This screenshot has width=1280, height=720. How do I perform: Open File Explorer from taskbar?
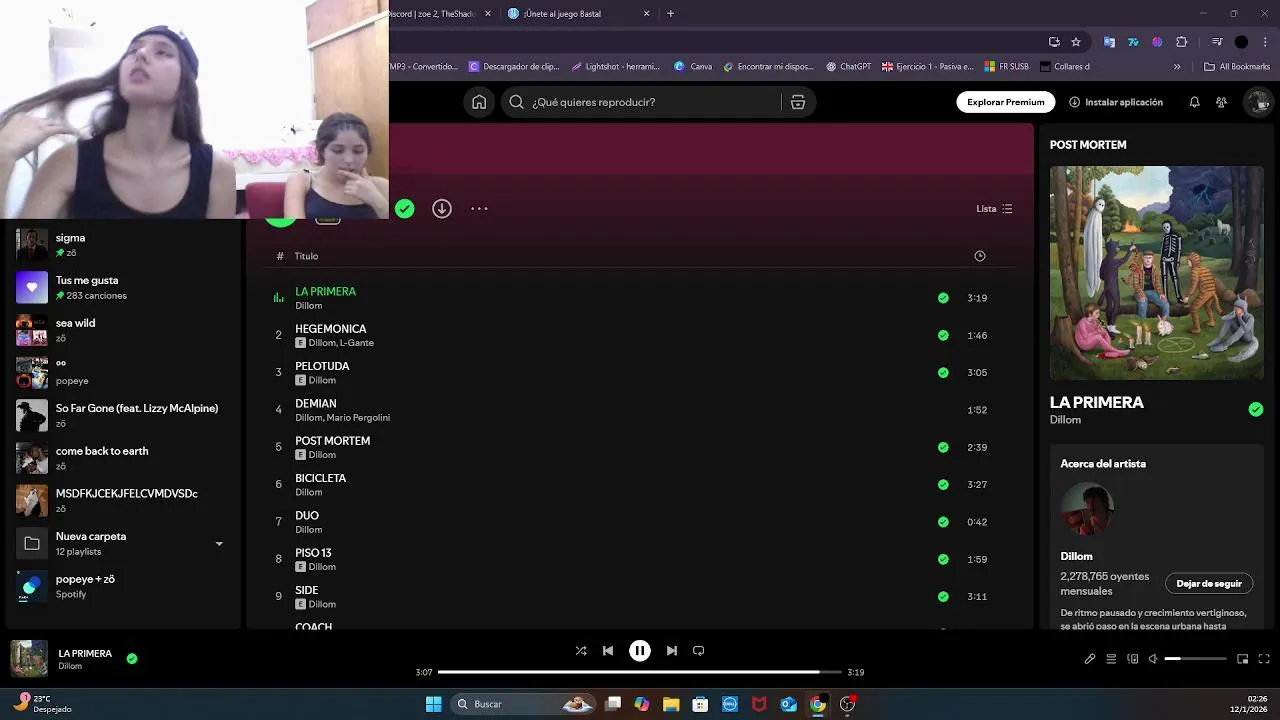[671, 704]
